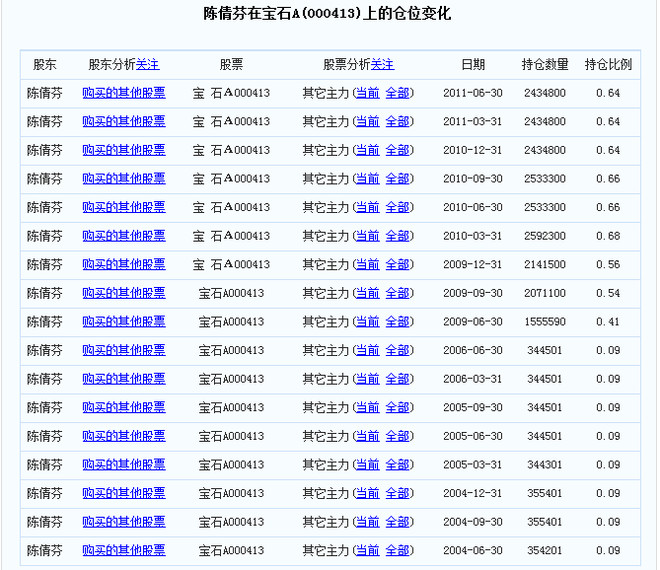Click 当前 link in 2009-12-31 row

(368, 265)
